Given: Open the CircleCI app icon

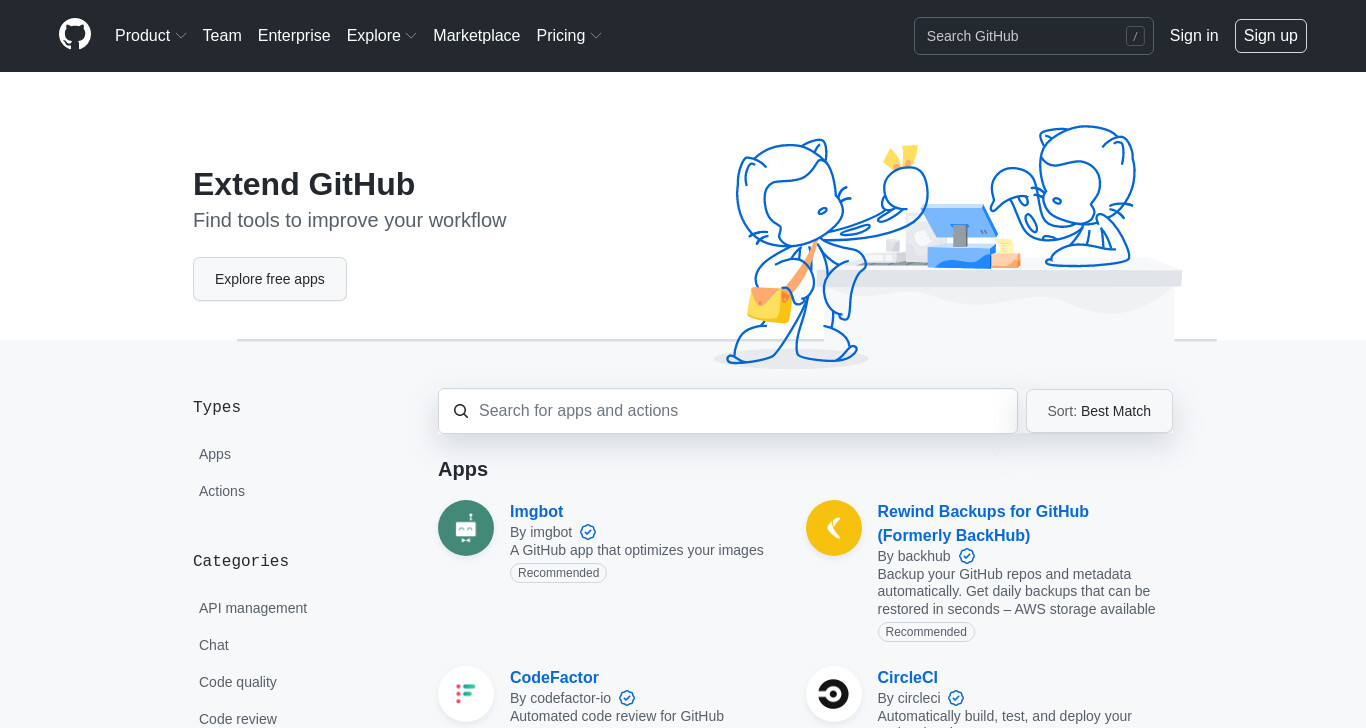Looking at the screenshot, I should coord(834,694).
